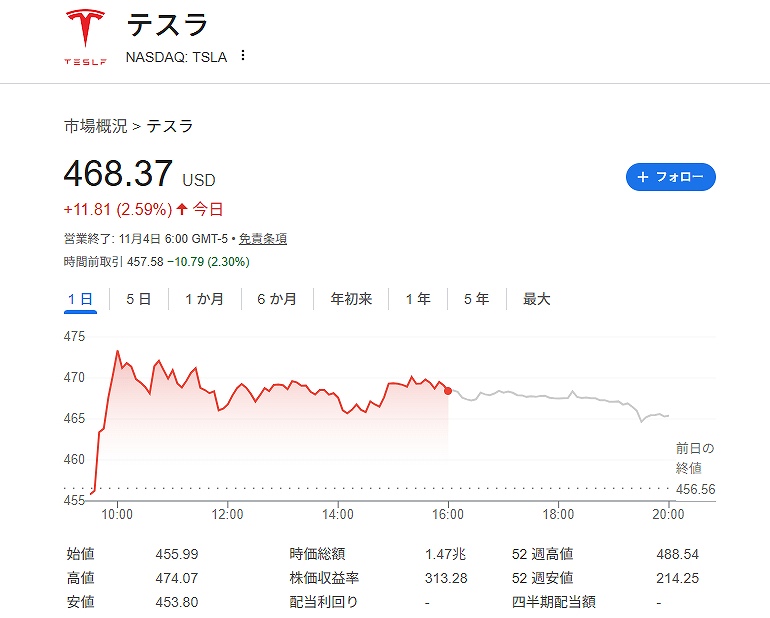
Task: Click the 時価総額 market cap value
Action: (445, 554)
